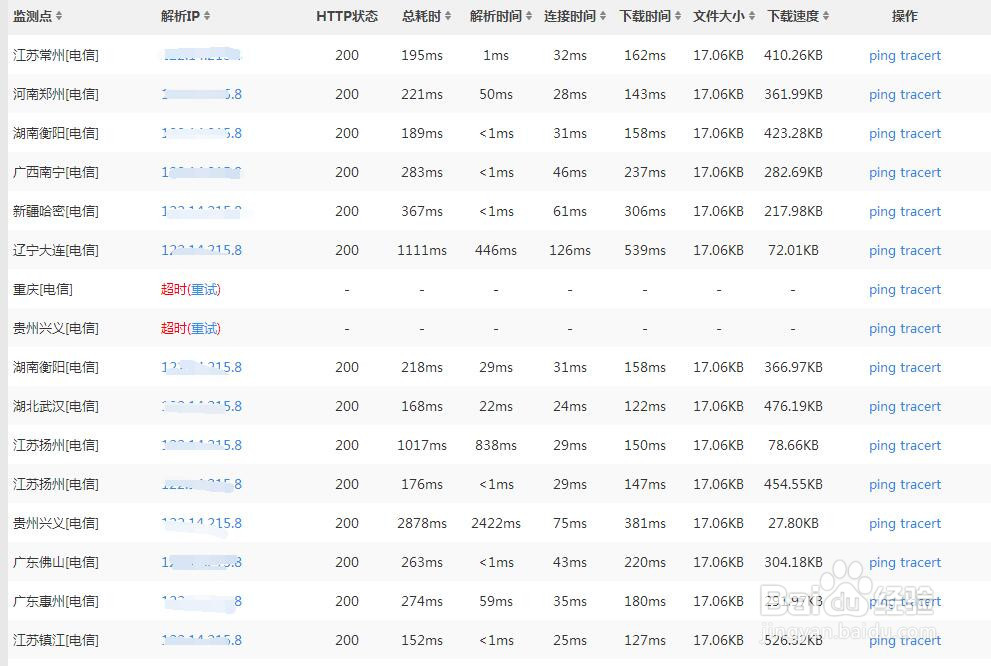
Task: Open IP link in 贵州兴义 2878ms row
Action: (202, 523)
